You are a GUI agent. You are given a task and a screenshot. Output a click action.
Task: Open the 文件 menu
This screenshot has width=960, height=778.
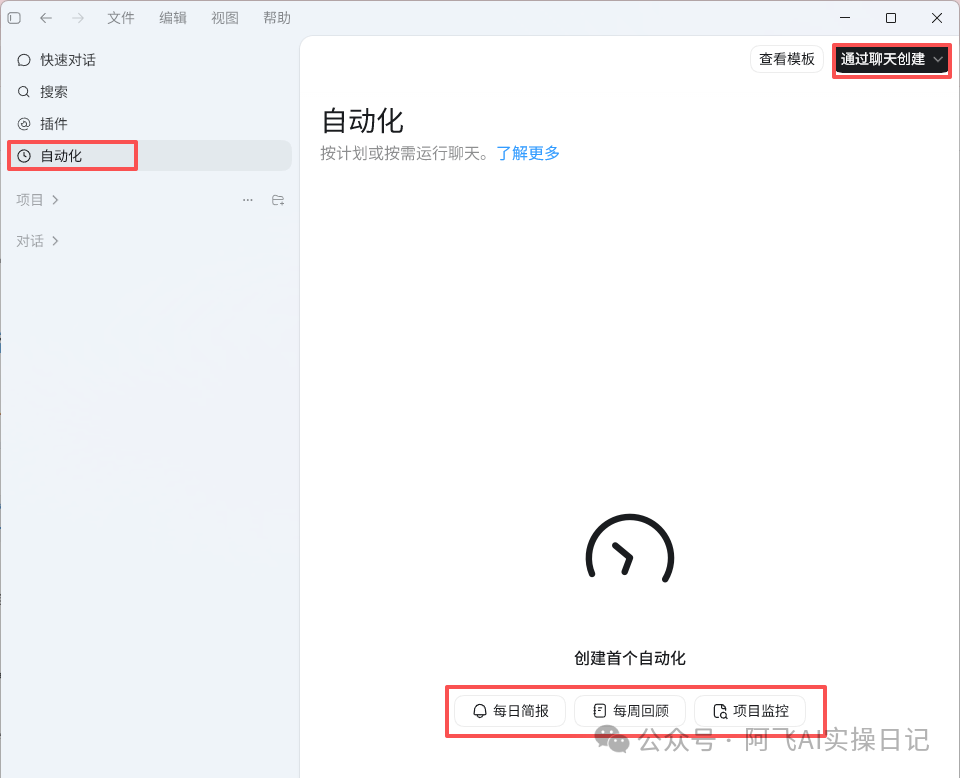[x=121, y=18]
